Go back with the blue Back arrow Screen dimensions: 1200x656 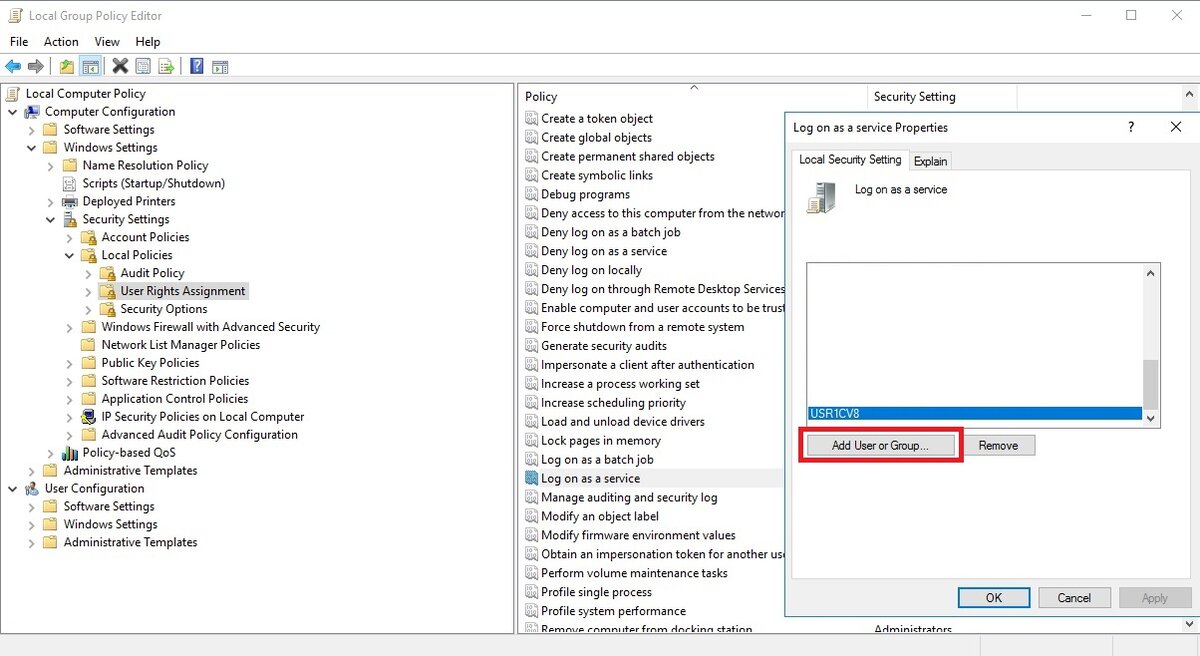(x=13, y=66)
